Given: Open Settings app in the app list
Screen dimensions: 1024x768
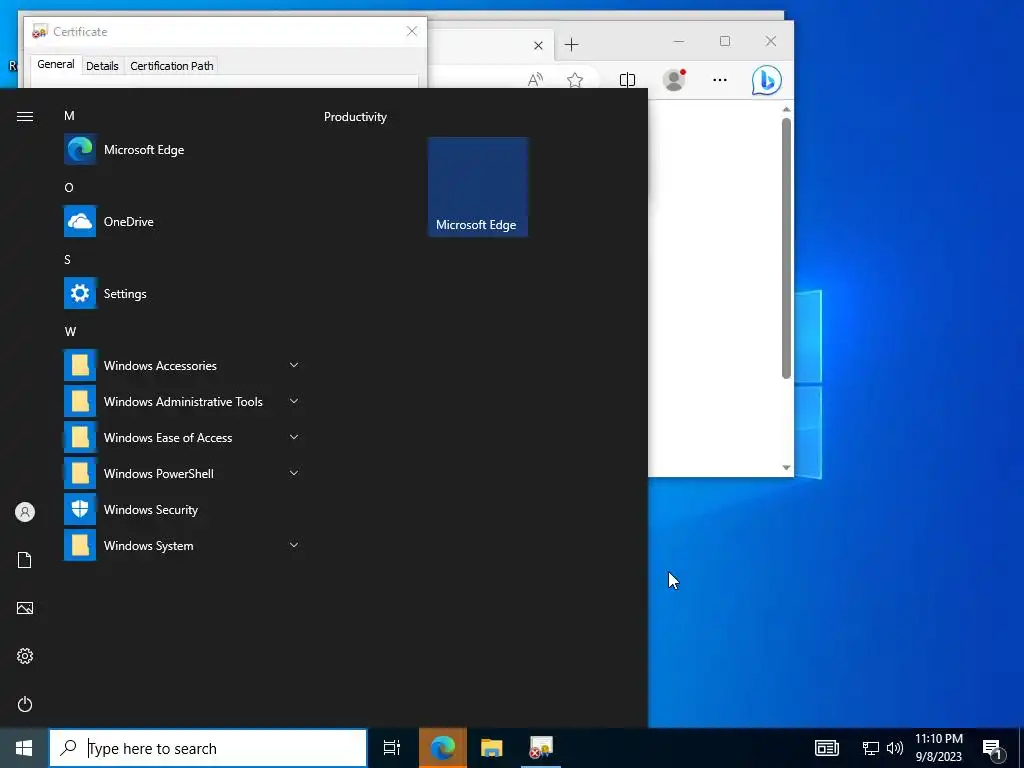Looking at the screenshot, I should [182, 293].
